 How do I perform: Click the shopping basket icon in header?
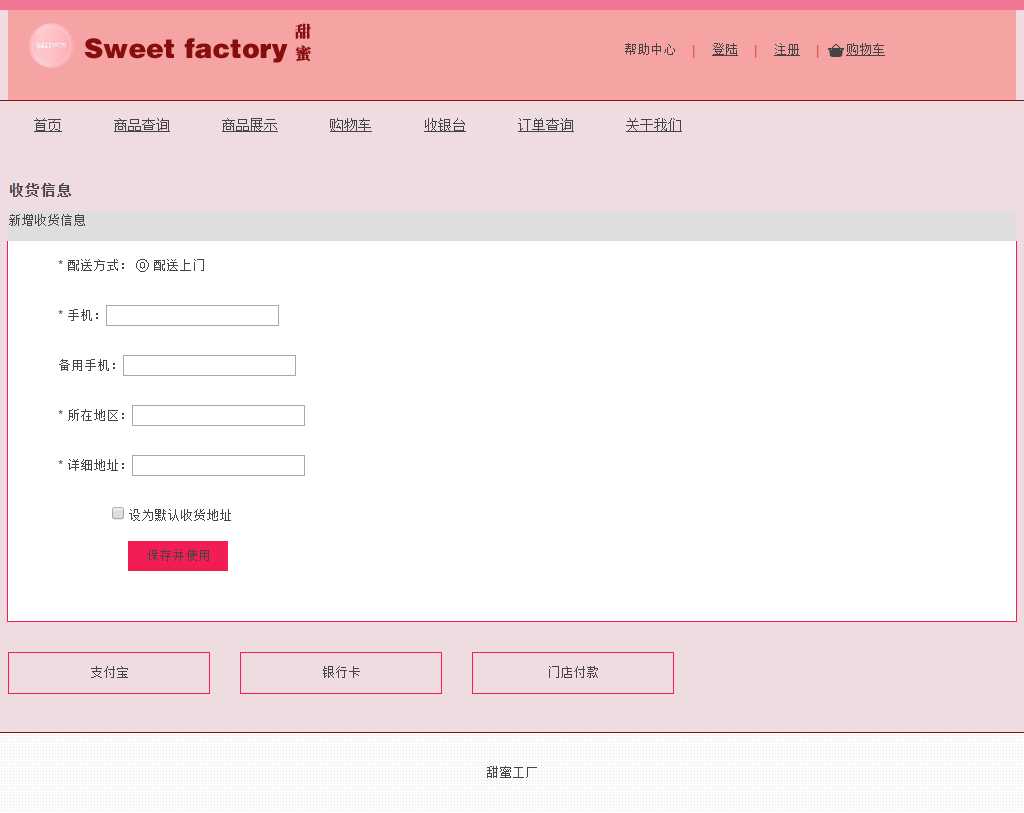pos(836,51)
